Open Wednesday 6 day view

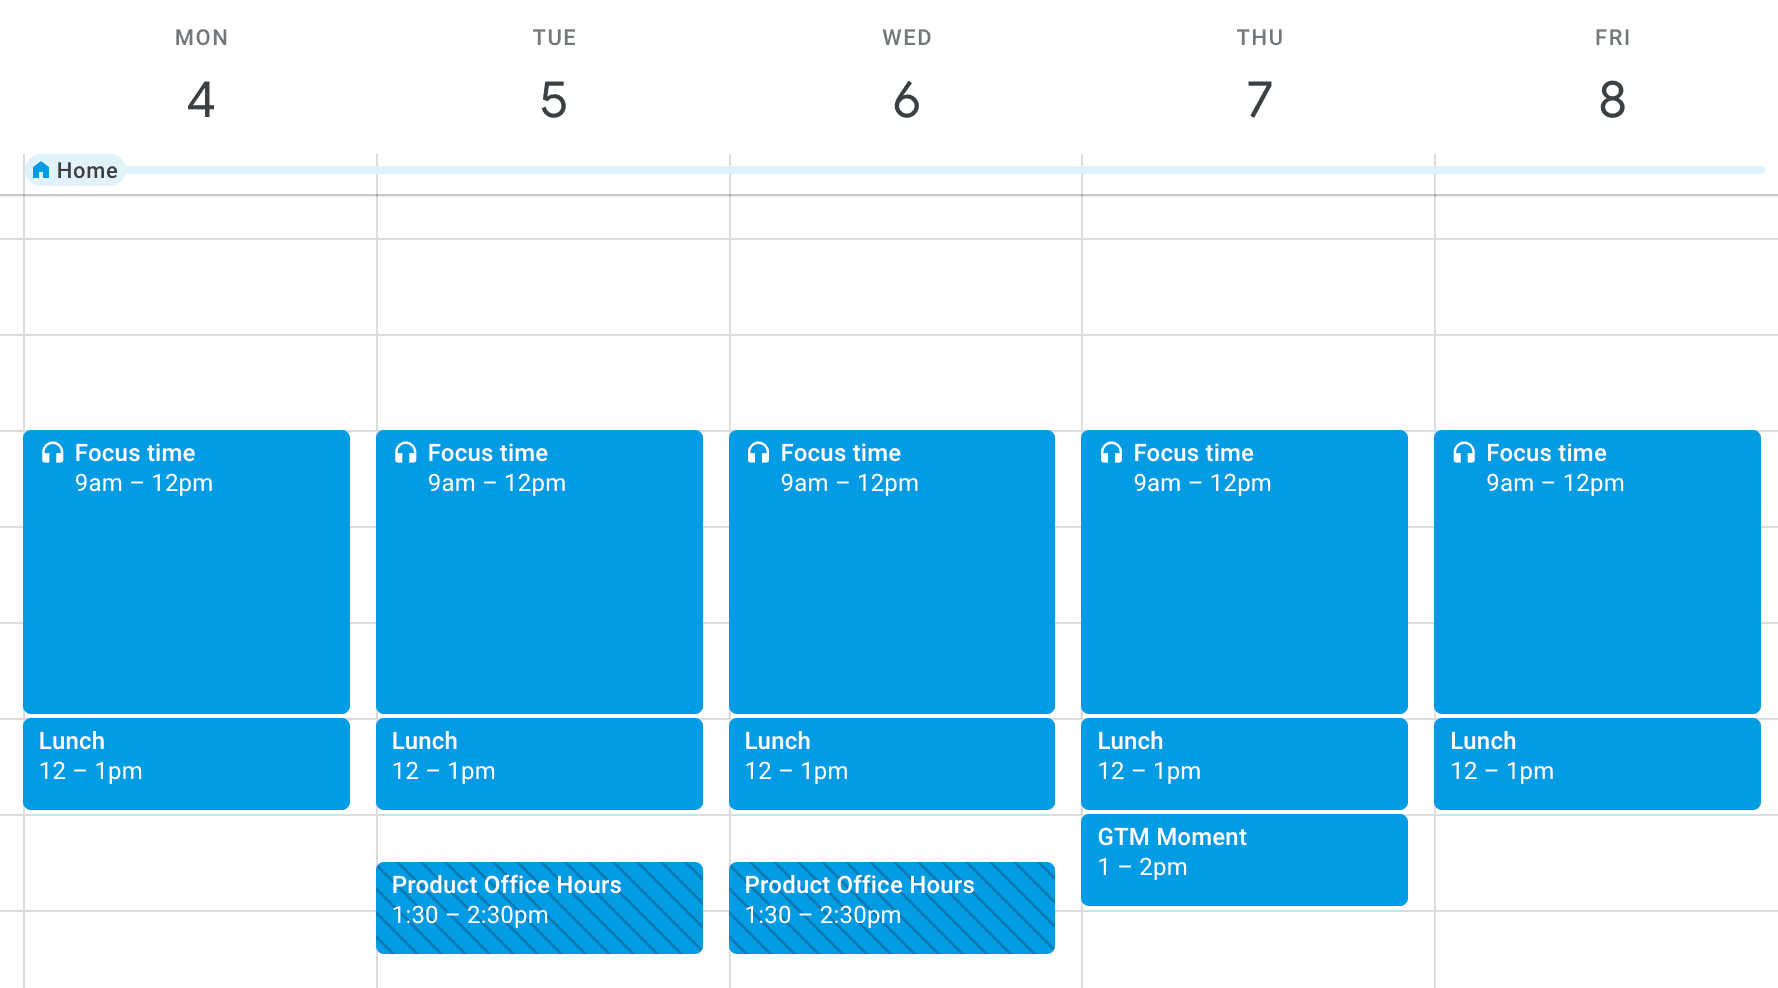907,100
